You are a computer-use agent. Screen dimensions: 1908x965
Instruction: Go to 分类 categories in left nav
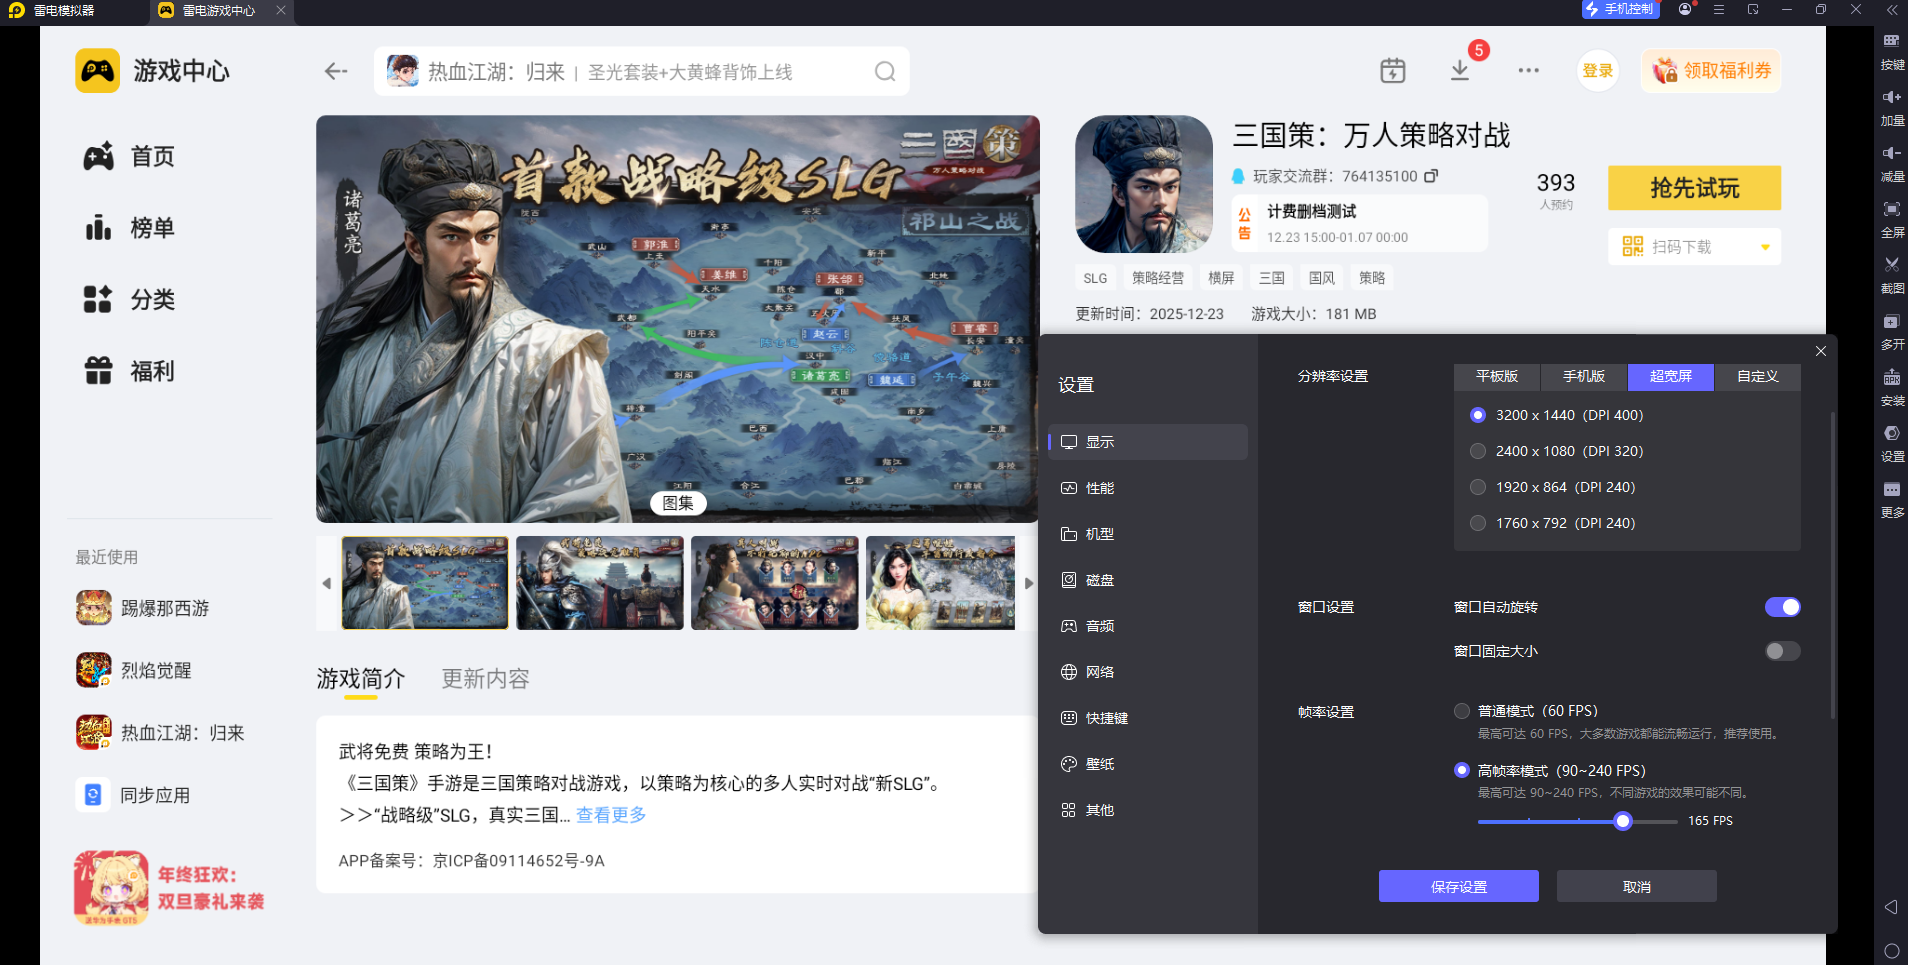[x=130, y=299]
